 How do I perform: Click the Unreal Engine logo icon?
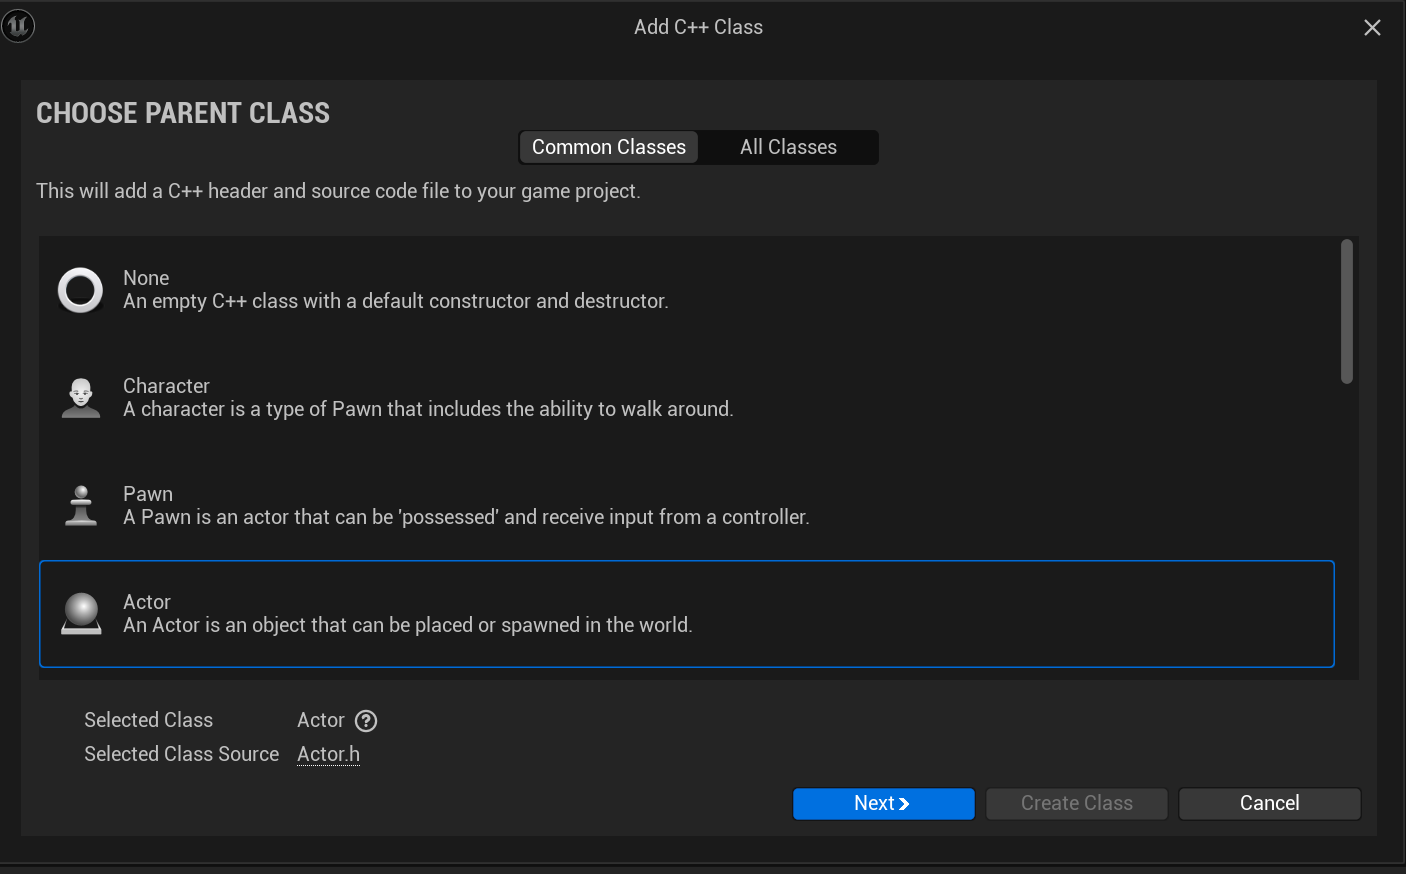coord(18,26)
